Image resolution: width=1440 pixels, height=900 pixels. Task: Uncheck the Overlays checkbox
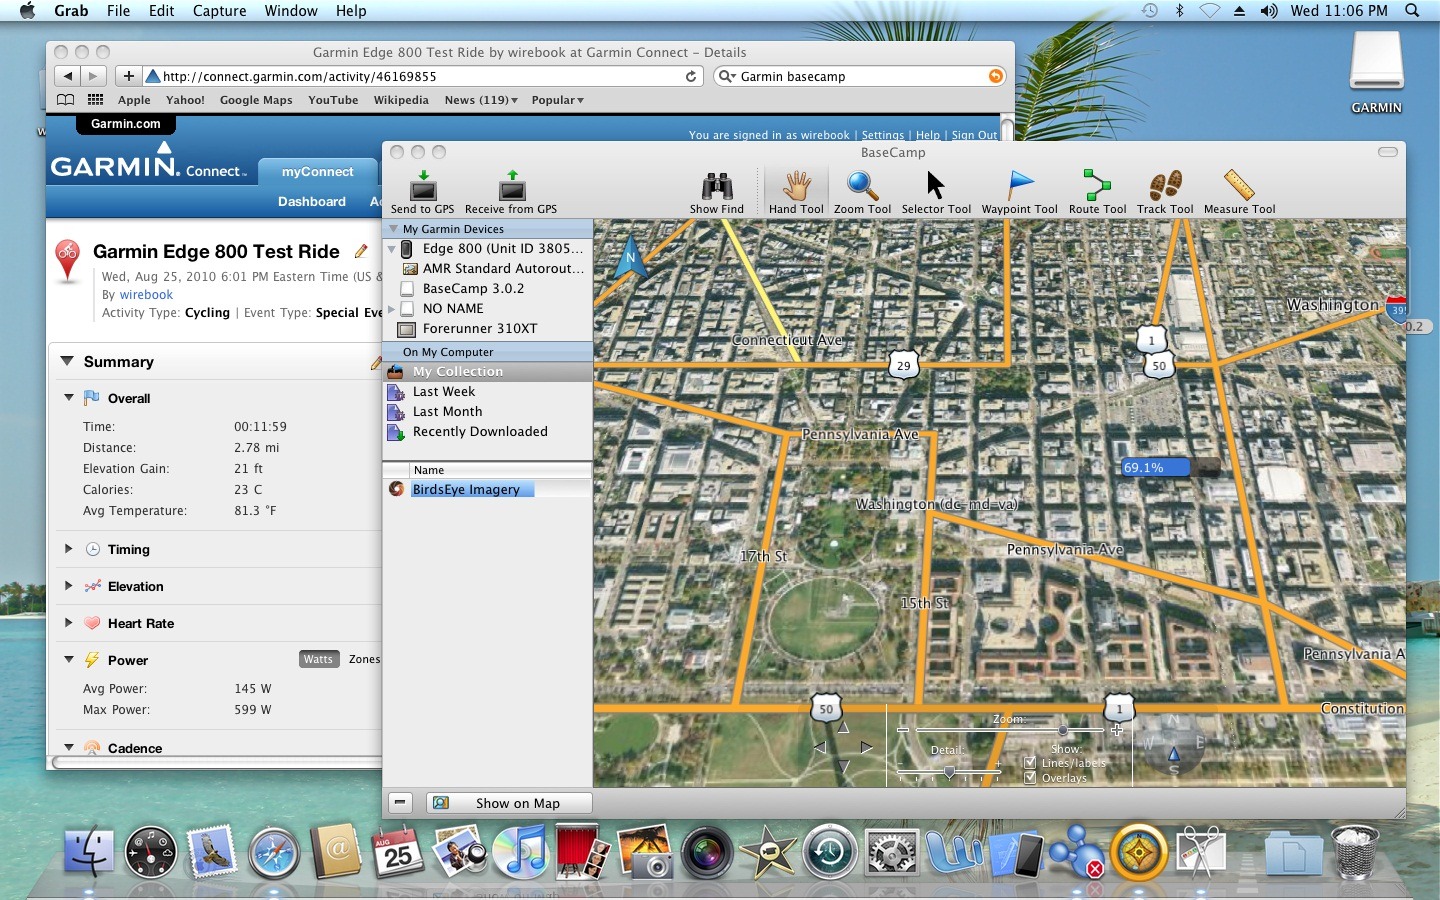pos(1030,778)
